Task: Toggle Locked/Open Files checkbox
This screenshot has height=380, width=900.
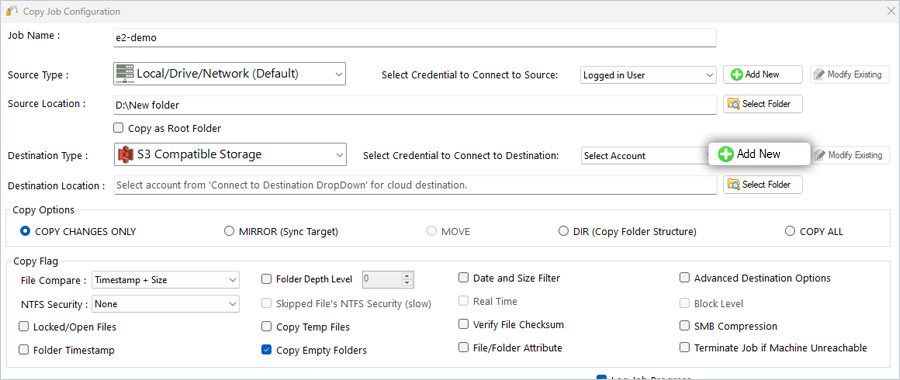Action: point(24,327)
